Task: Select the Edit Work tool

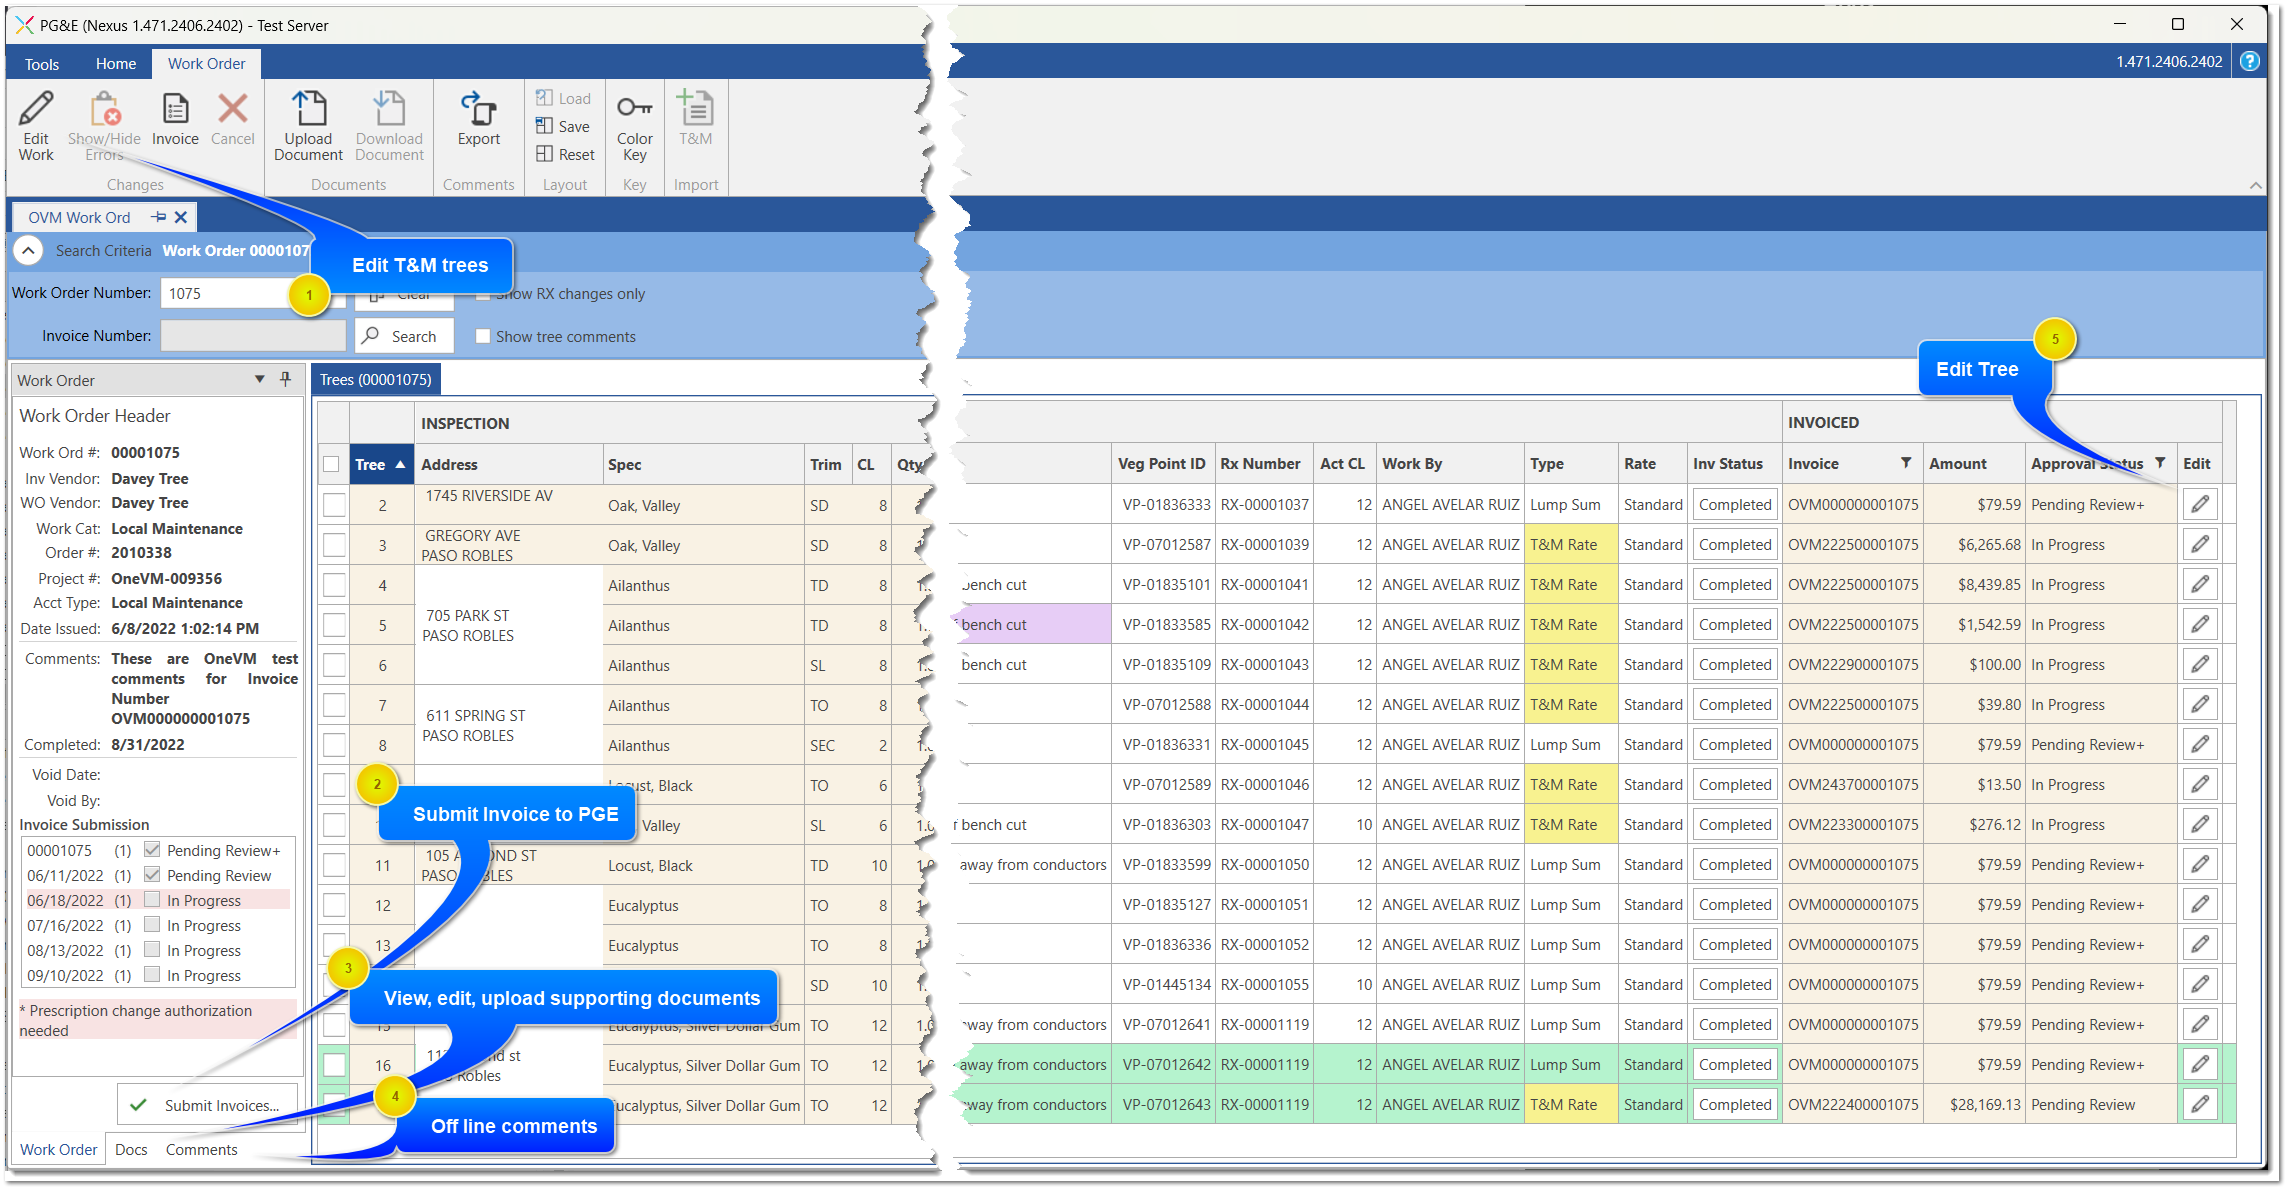Action: coord(36,125)
